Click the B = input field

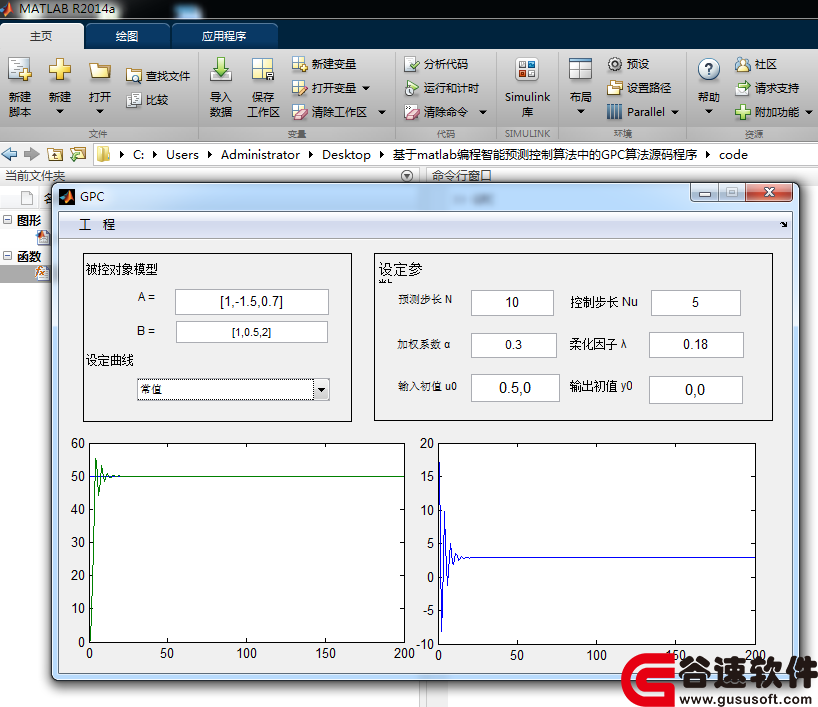coord(251,332)
